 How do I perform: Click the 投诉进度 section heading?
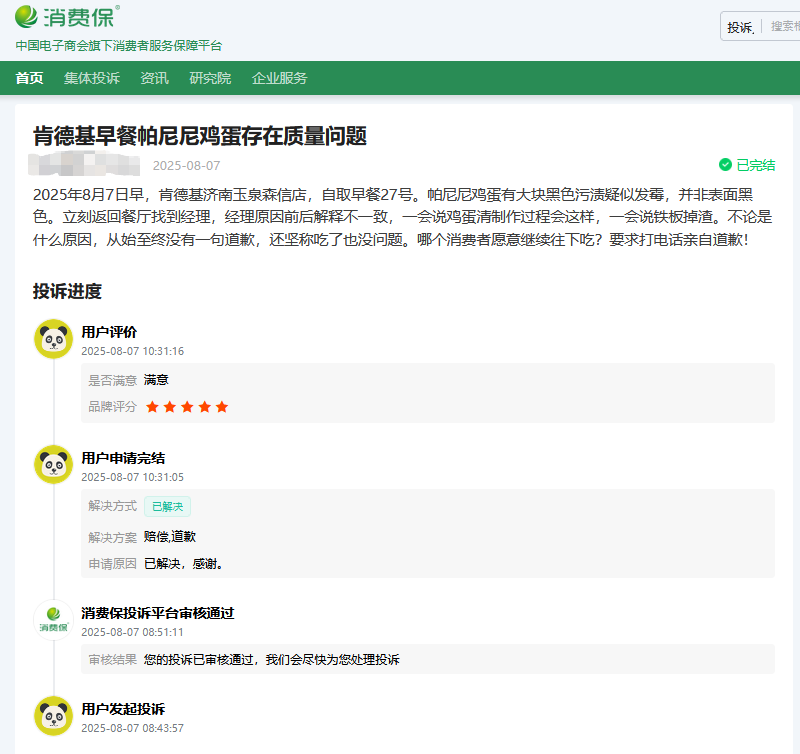tap(67, 291)
